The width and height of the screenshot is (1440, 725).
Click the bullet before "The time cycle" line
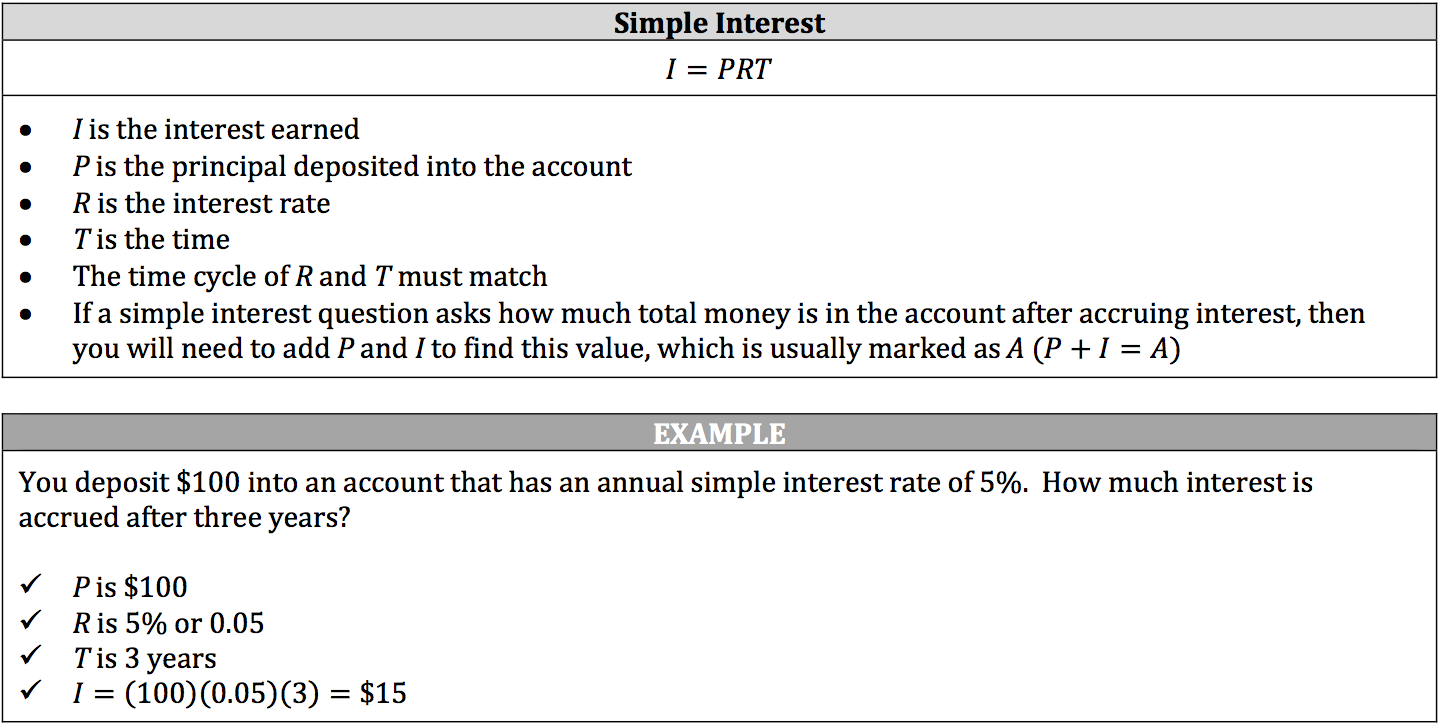point(27,278)
